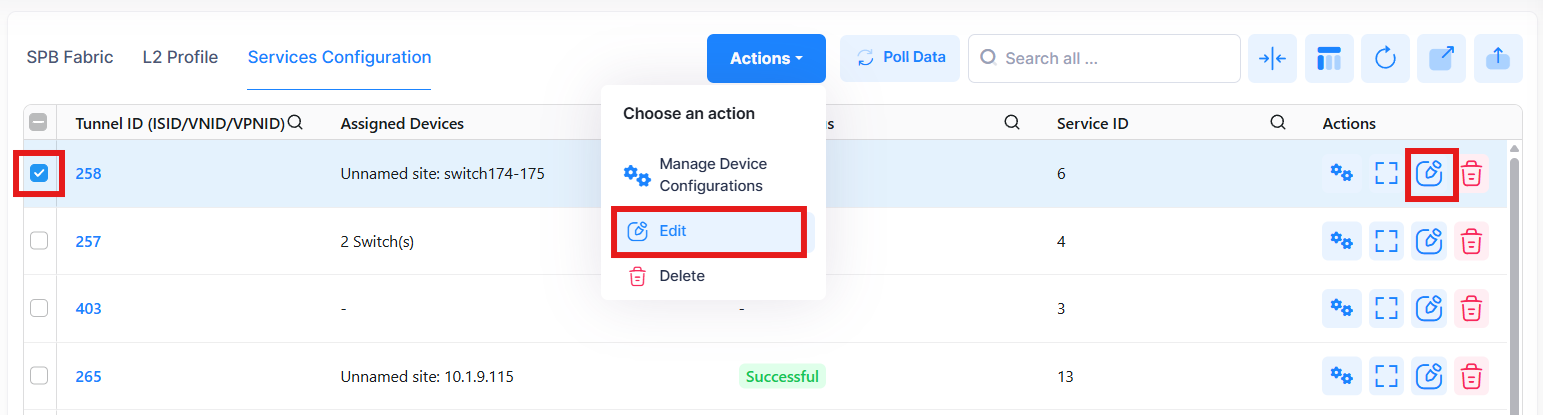Image resolution: width=1543 pixels, height=415 pixels.
Task: Switch to the SPB Fabric tab
Action: (x=70, y=57)
